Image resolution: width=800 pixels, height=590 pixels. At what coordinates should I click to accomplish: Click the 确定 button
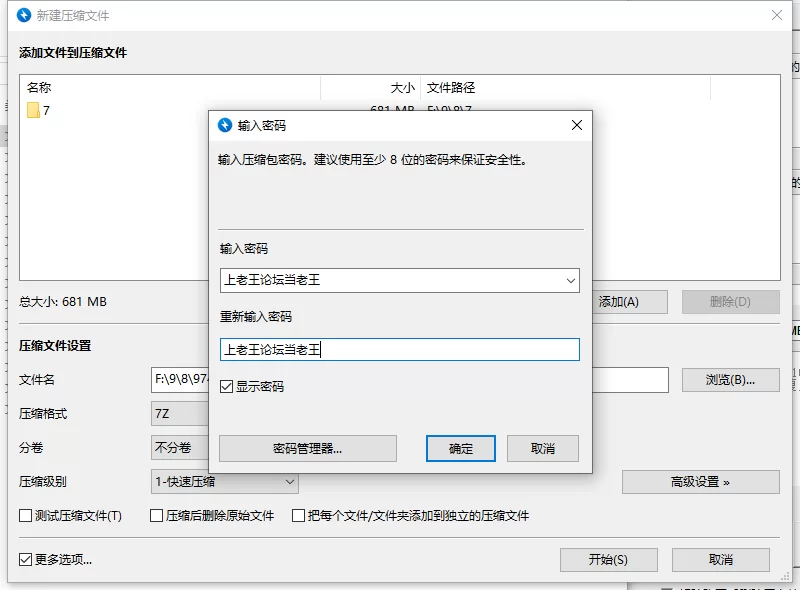(x=461, y=449)
